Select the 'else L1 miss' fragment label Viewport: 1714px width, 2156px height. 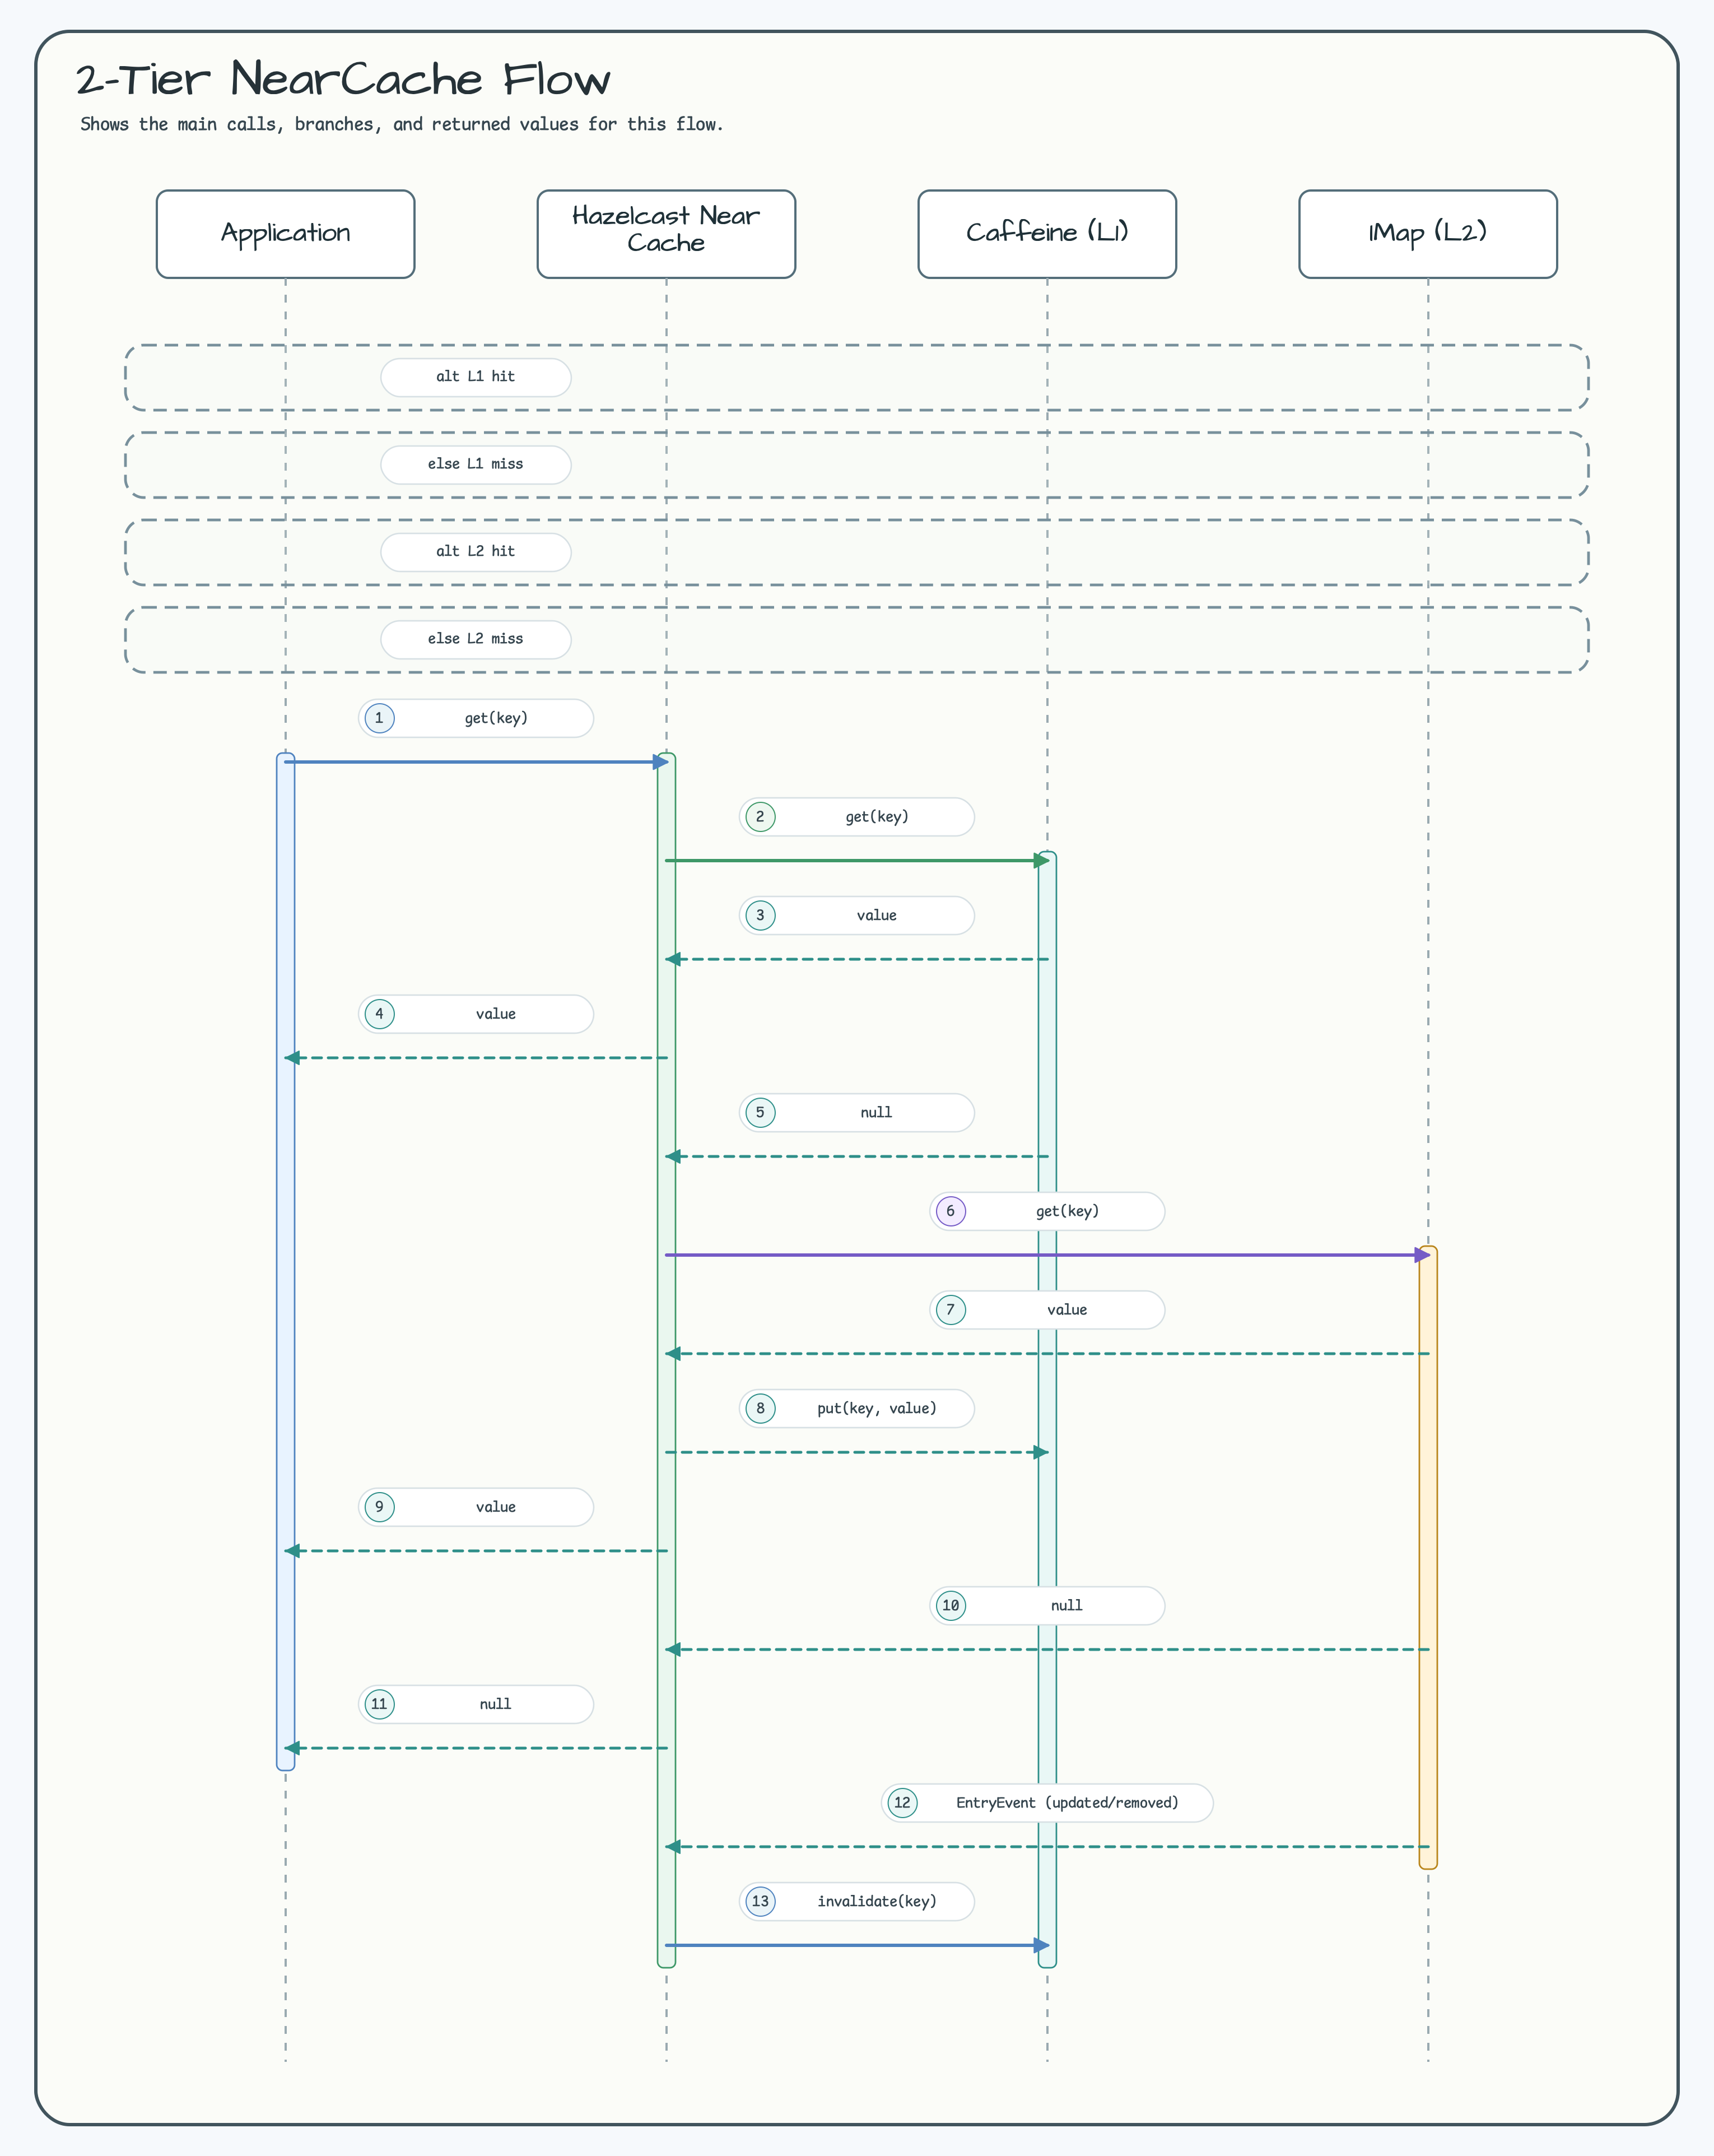(x=476, y=464)
